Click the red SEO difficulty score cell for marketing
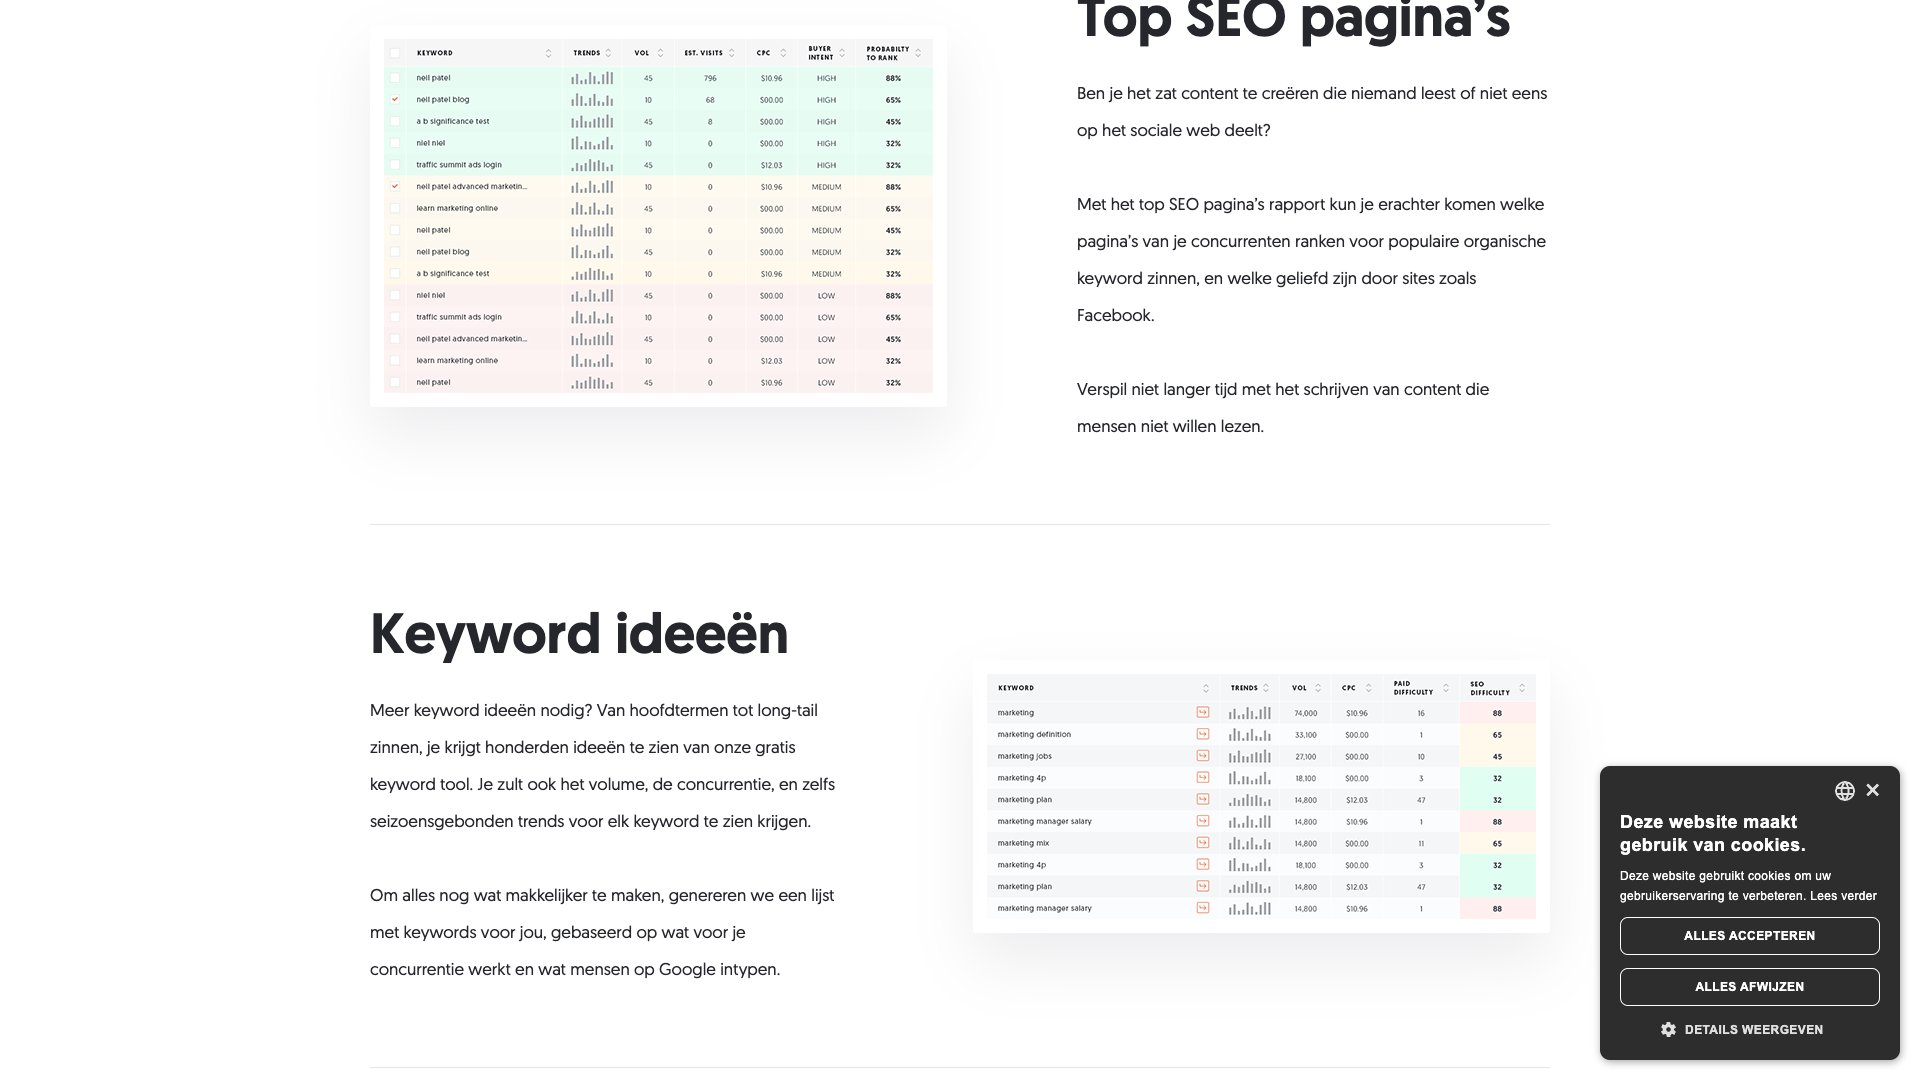The width and height of the screenshot is (1920, 1080). pos(1497,712)
